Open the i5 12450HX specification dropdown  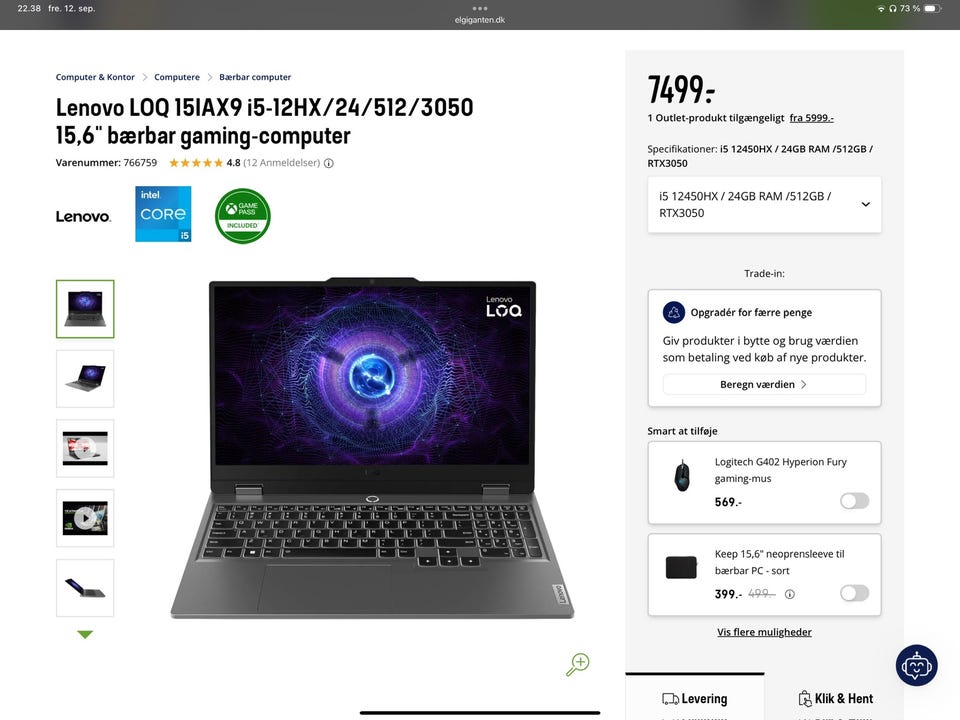click(764, 204)
